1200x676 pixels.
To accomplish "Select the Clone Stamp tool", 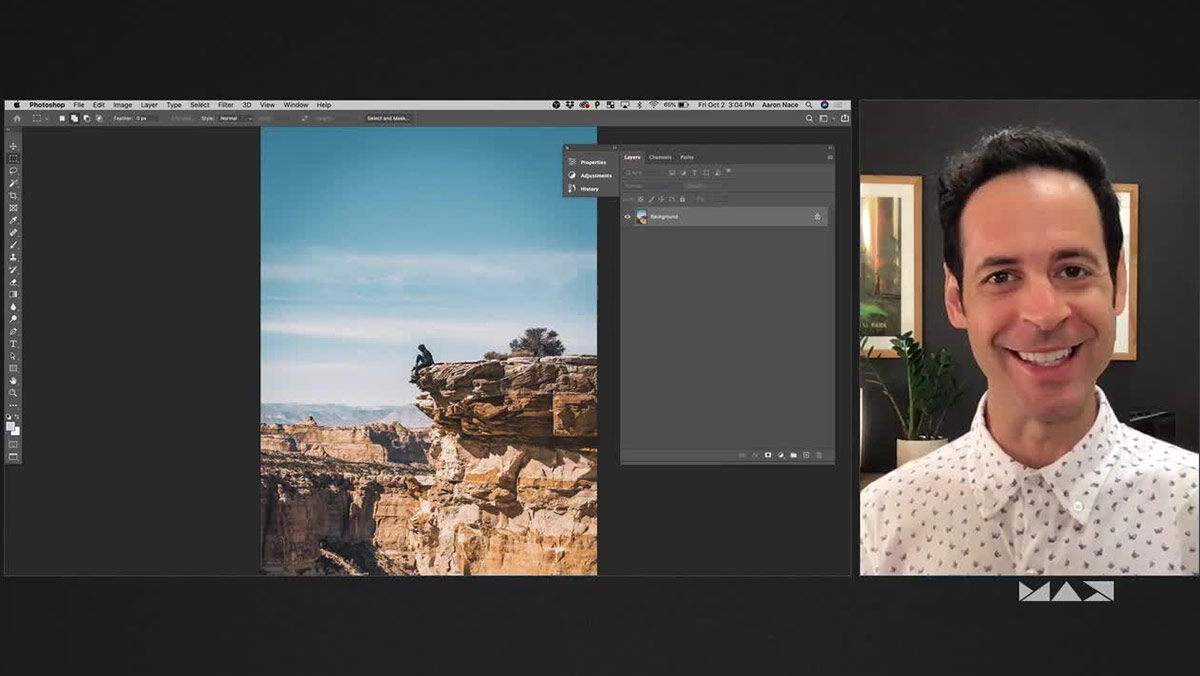I will (13, 257).
